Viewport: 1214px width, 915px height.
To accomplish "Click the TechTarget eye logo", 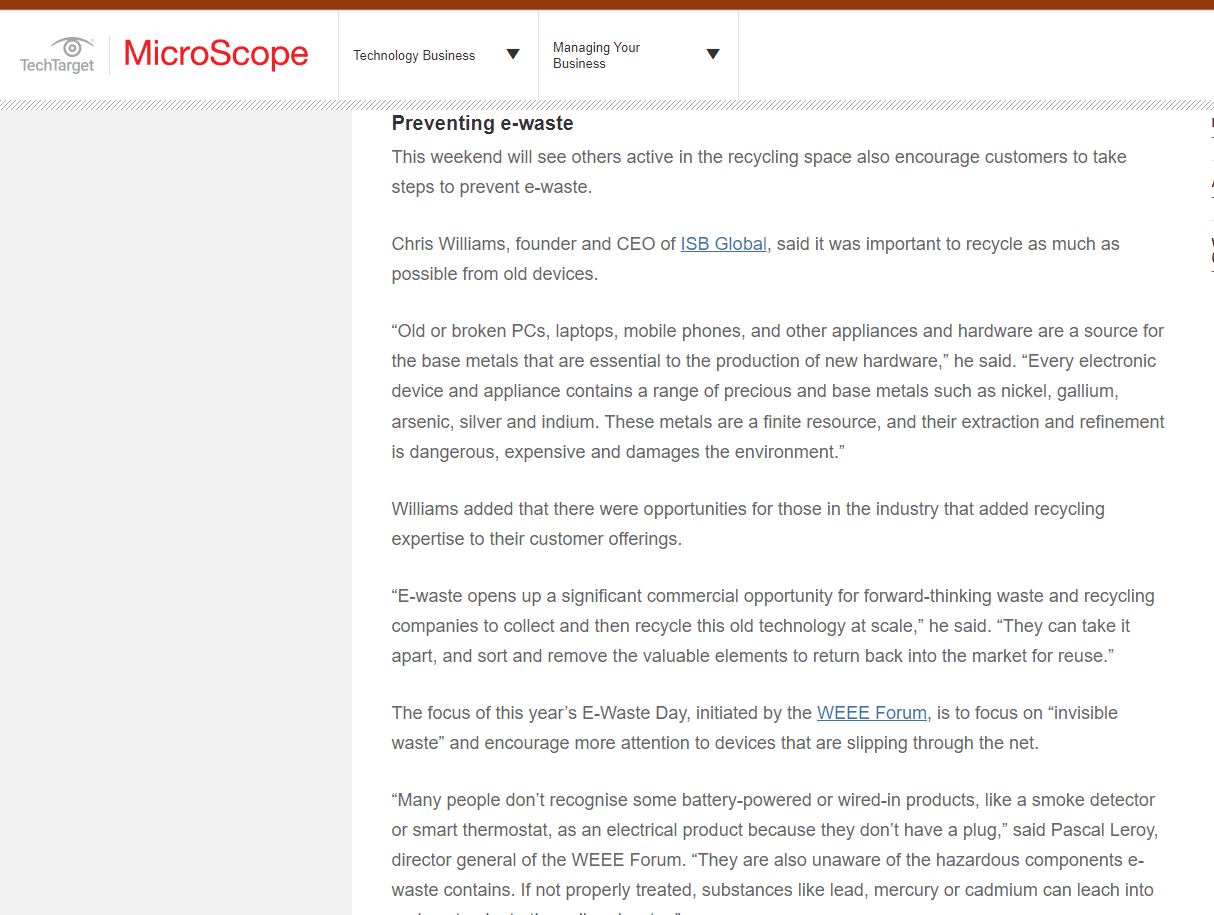I will coord(58,55).
